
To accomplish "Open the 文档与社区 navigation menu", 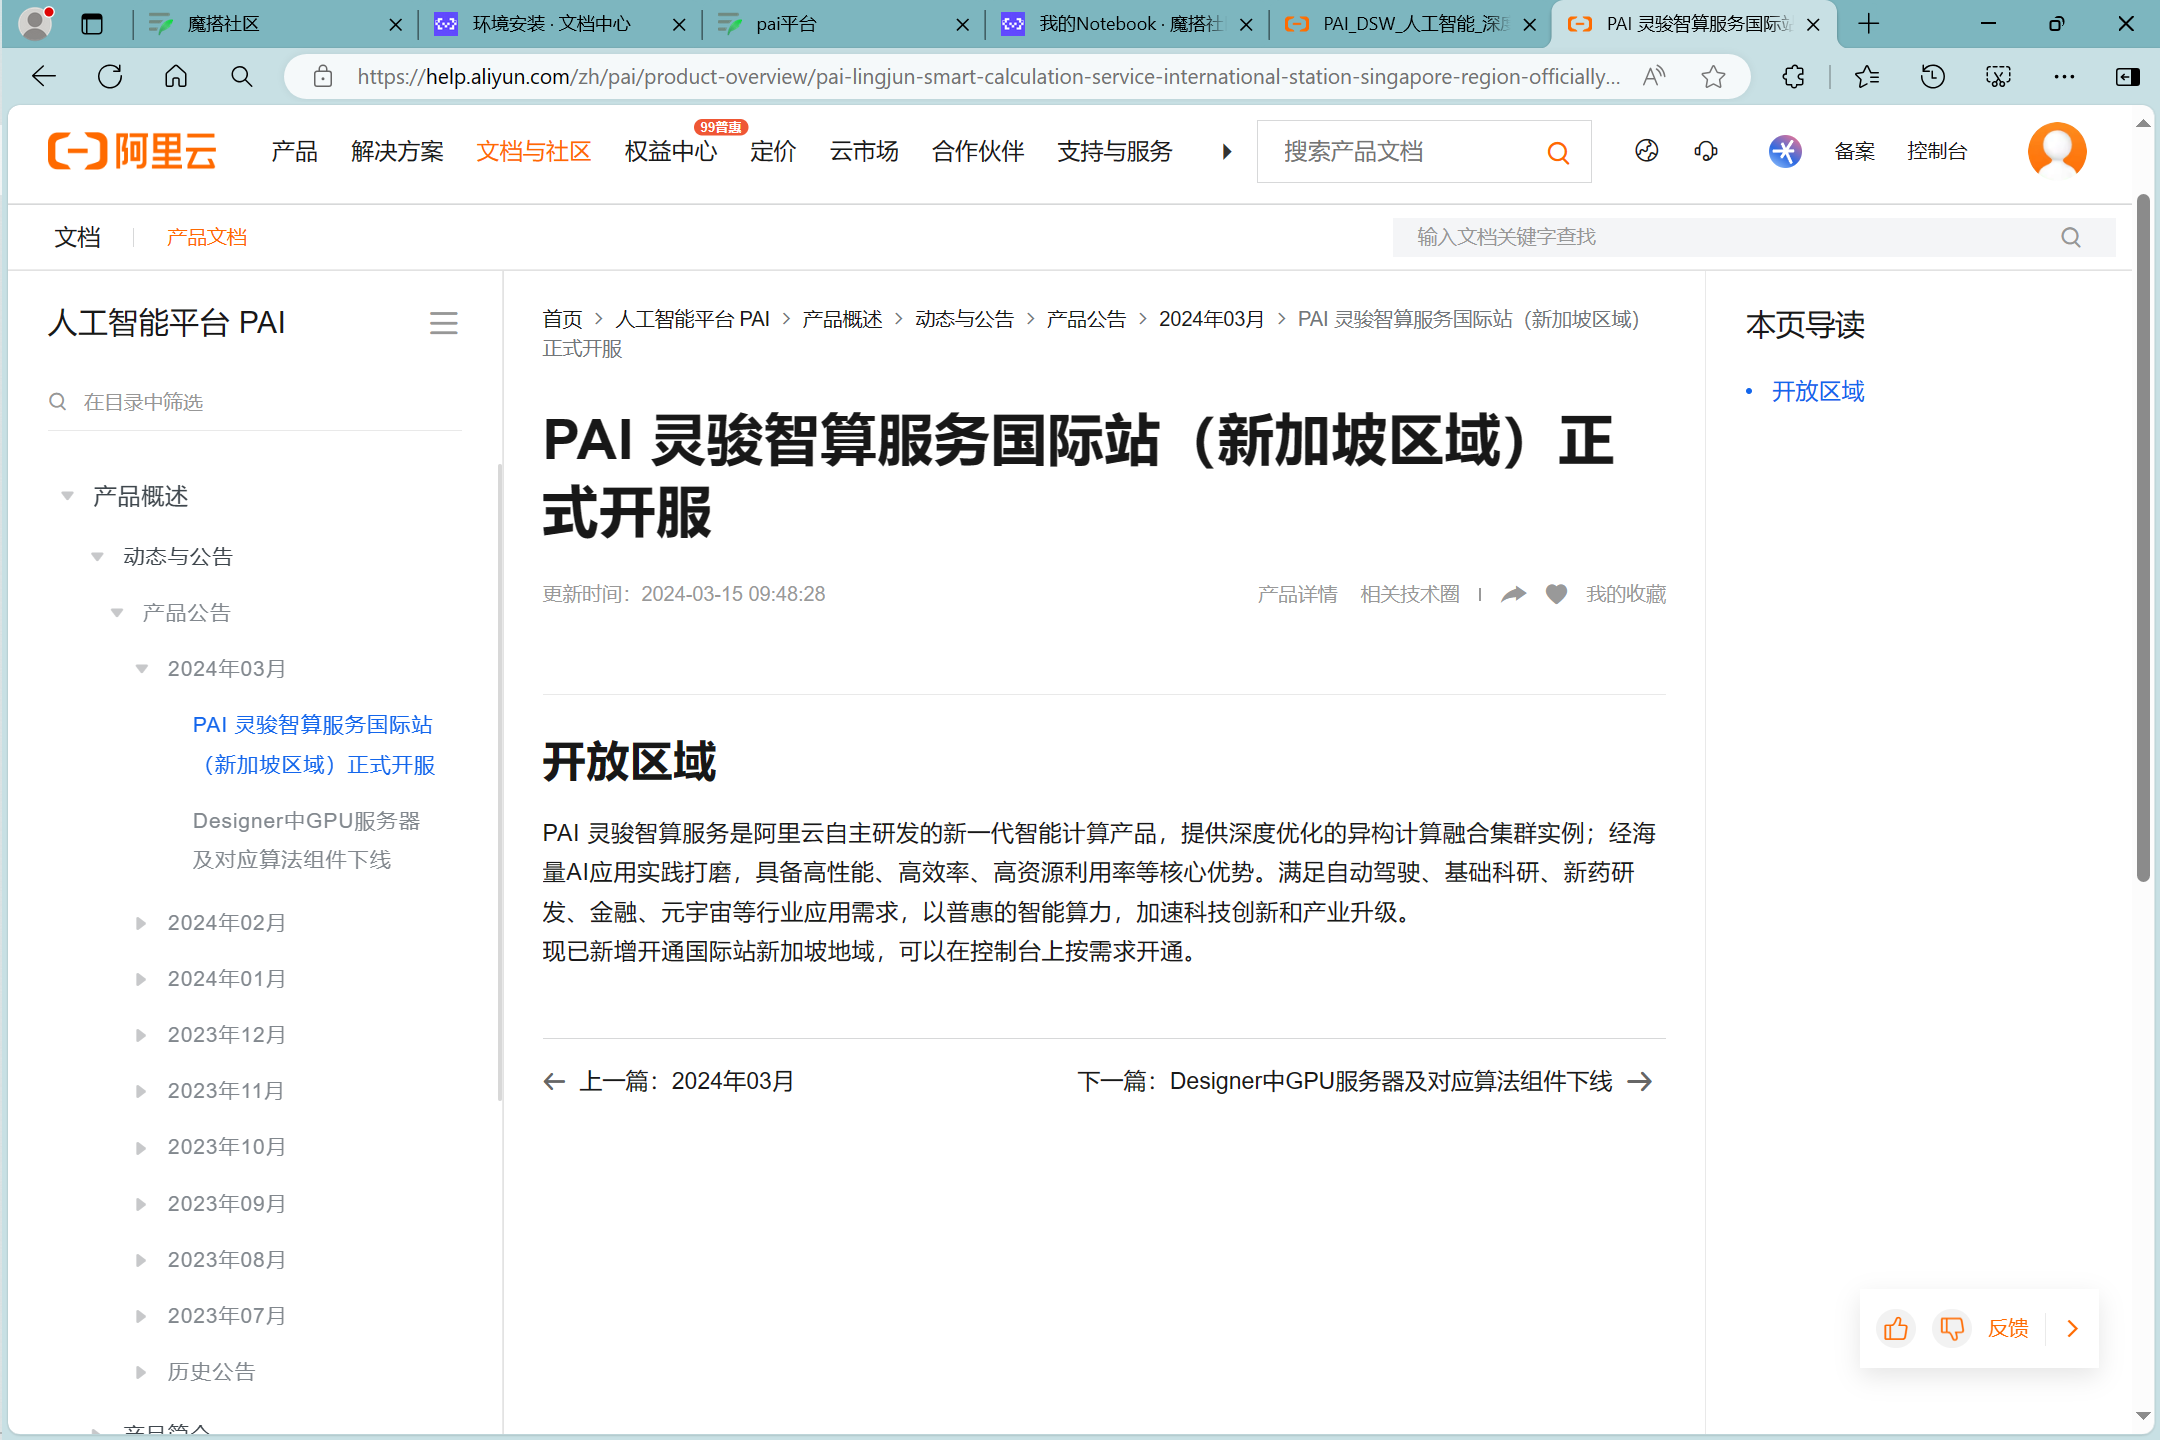I will (533, 151).
